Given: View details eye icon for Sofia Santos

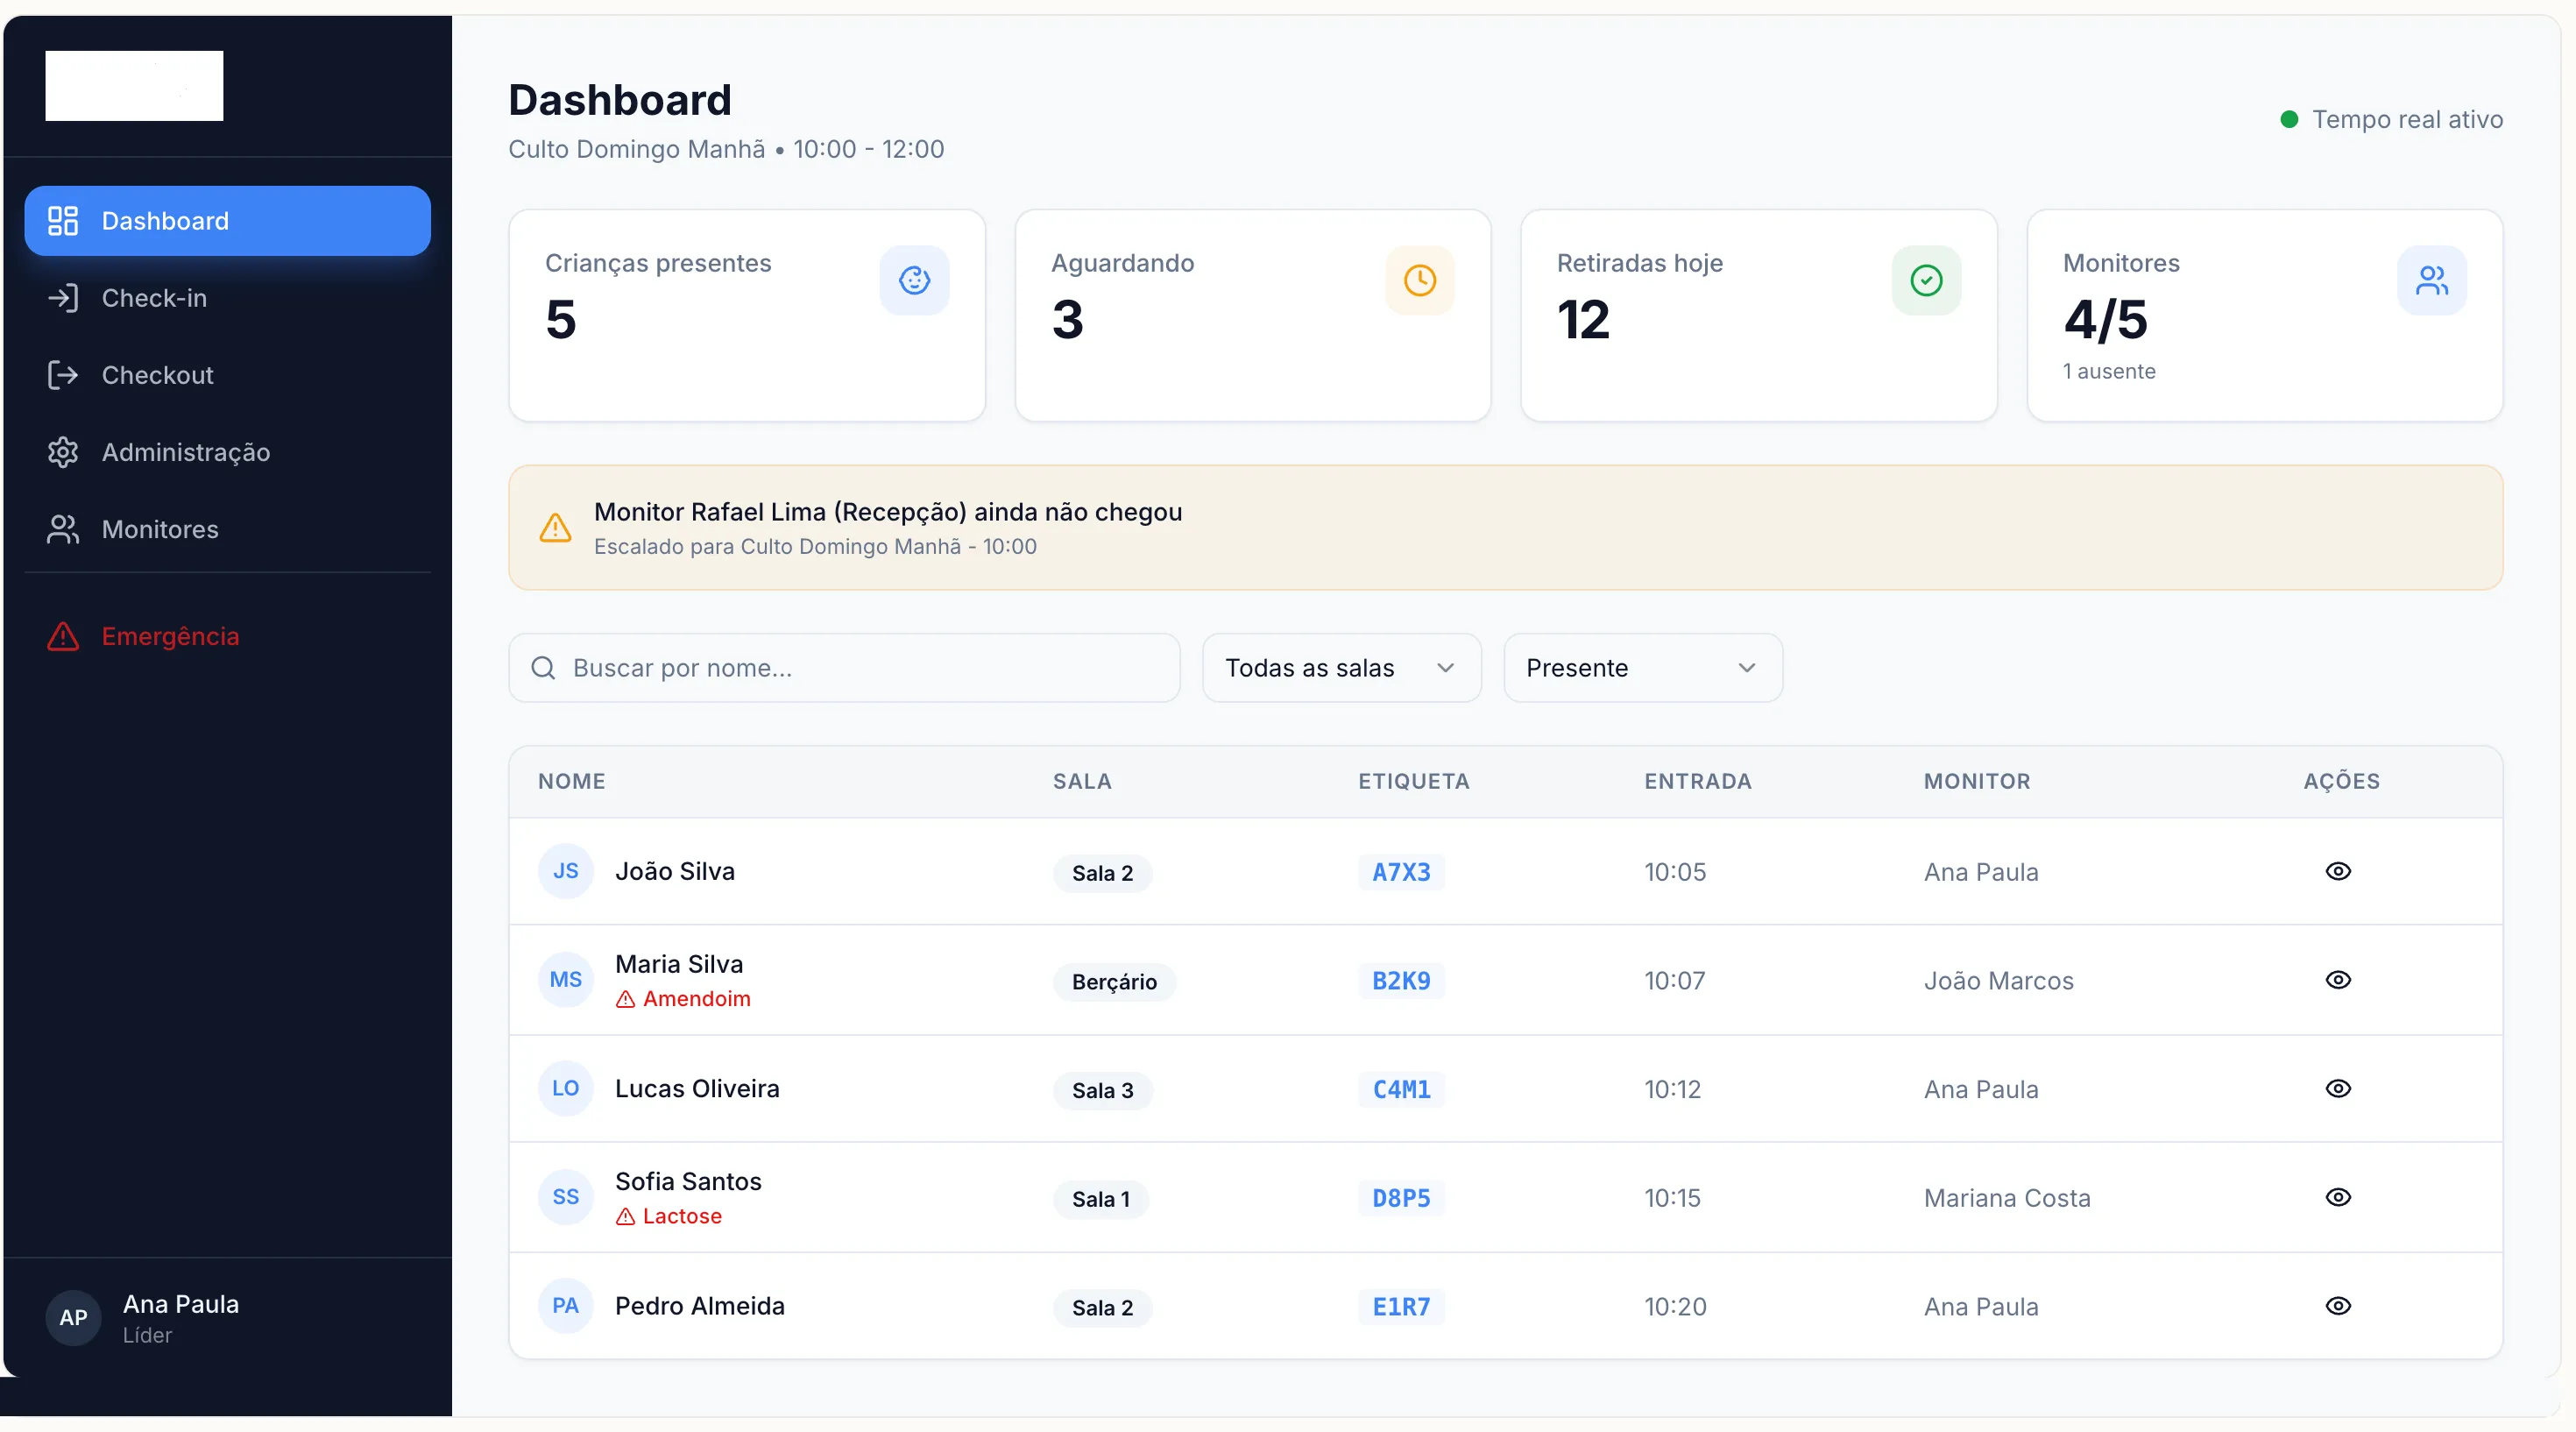Looking at the screenshot, I should click(x=2337, y=1197).
